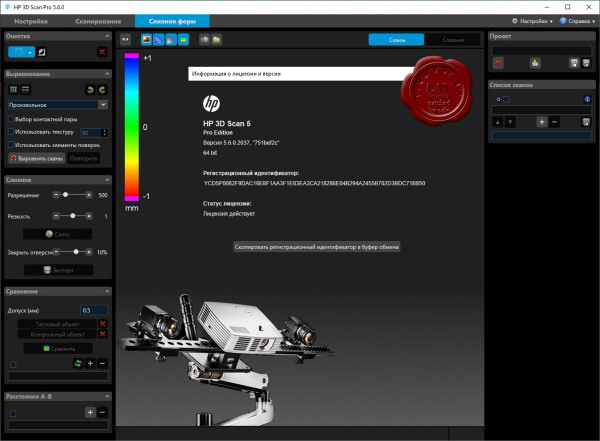Click the plus icon in Сравнение panel
This screenshot has width=600, height=441.
[x=90, y=363]
